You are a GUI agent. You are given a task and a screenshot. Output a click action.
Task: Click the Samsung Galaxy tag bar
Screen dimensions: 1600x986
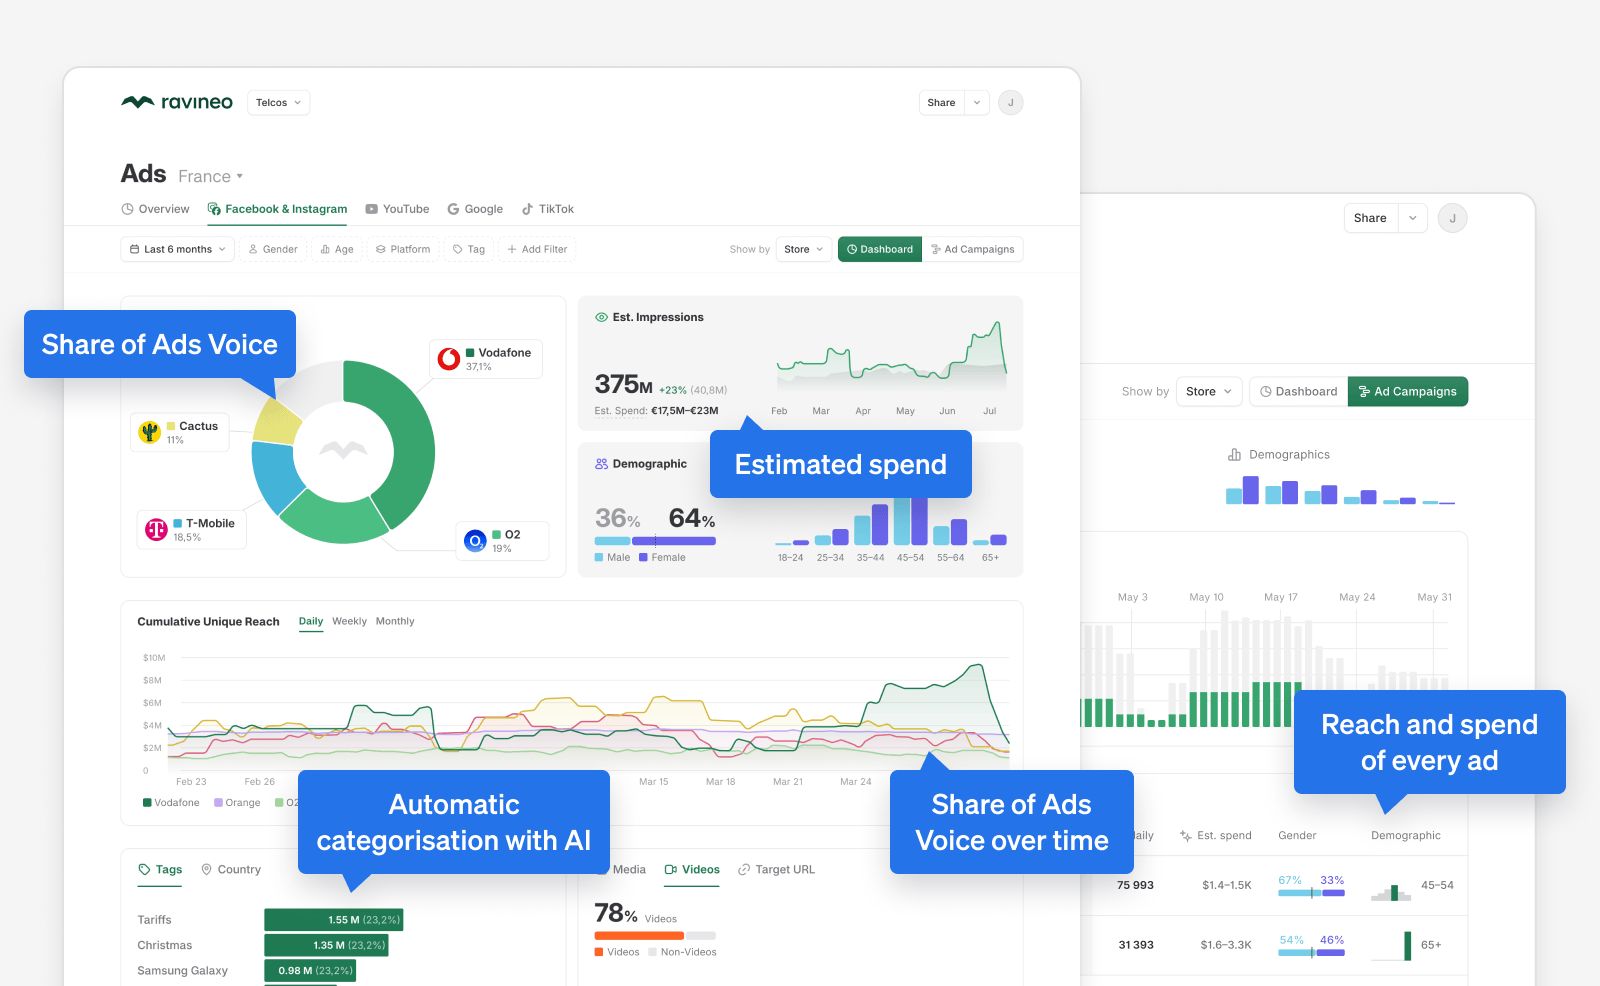pos(310,970)
